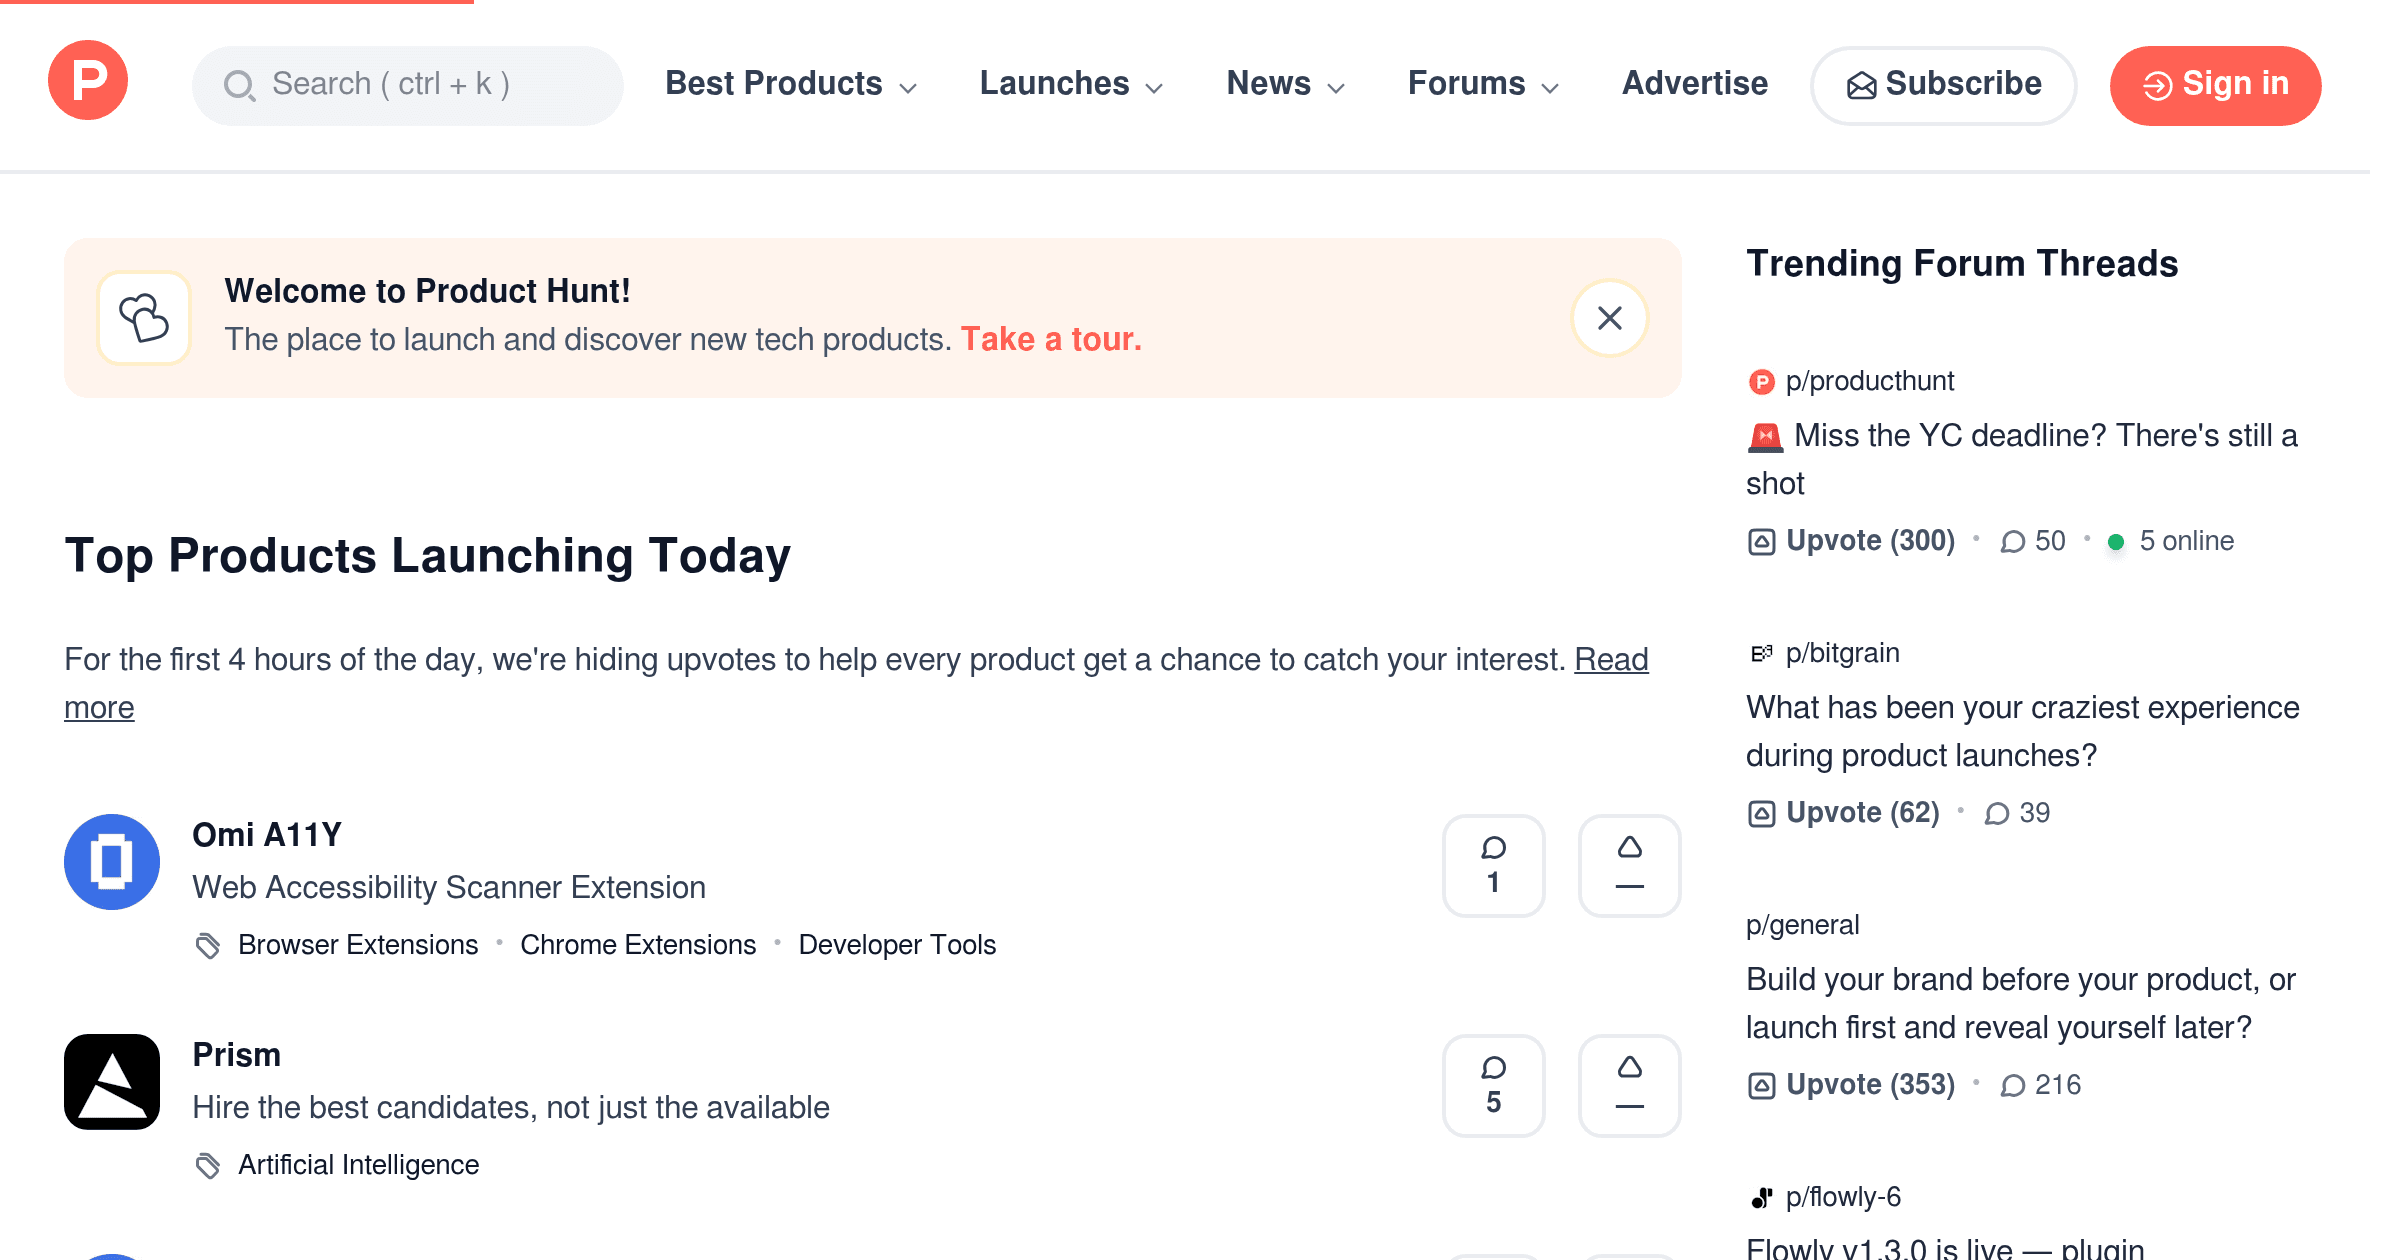The height and width of the screenshot is (1260, 2400).
Task: Select the Developer Tools tag
Action: (897, 945)
